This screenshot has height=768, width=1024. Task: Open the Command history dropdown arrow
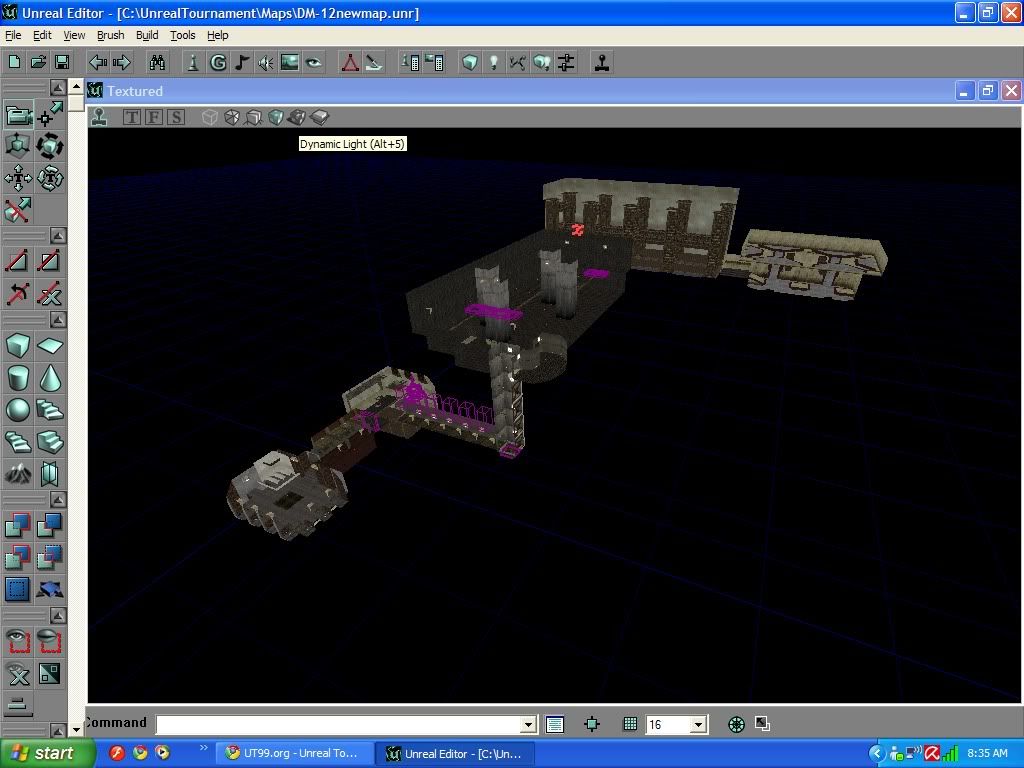(529, 724)
